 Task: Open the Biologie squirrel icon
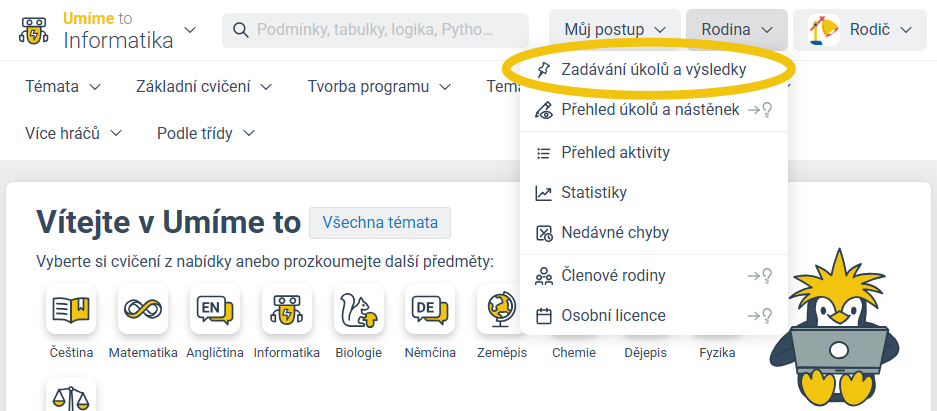coord(359,310)
